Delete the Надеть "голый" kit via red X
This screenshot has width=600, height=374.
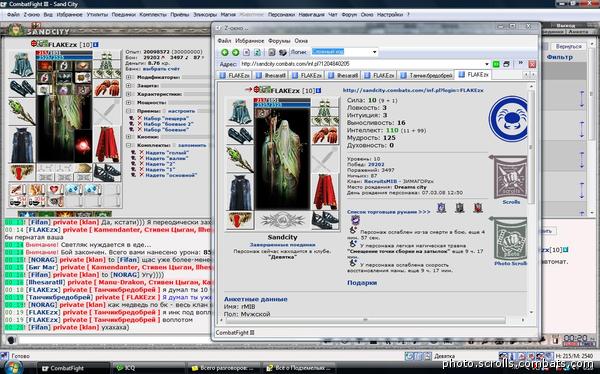[141, 152]
